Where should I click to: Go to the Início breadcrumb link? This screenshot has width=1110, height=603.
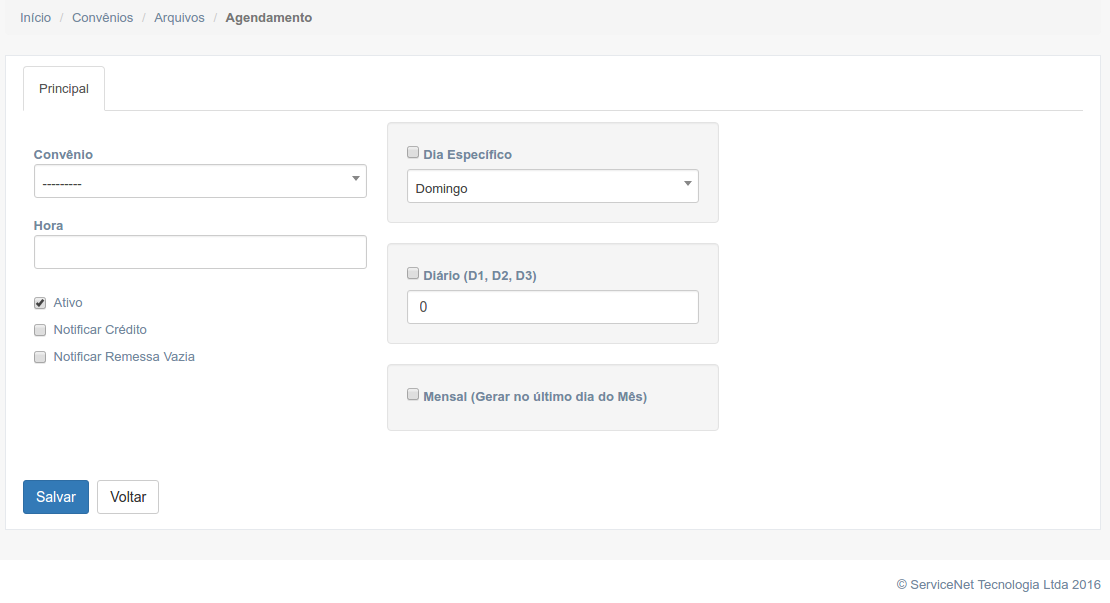(x=35, y=18)
